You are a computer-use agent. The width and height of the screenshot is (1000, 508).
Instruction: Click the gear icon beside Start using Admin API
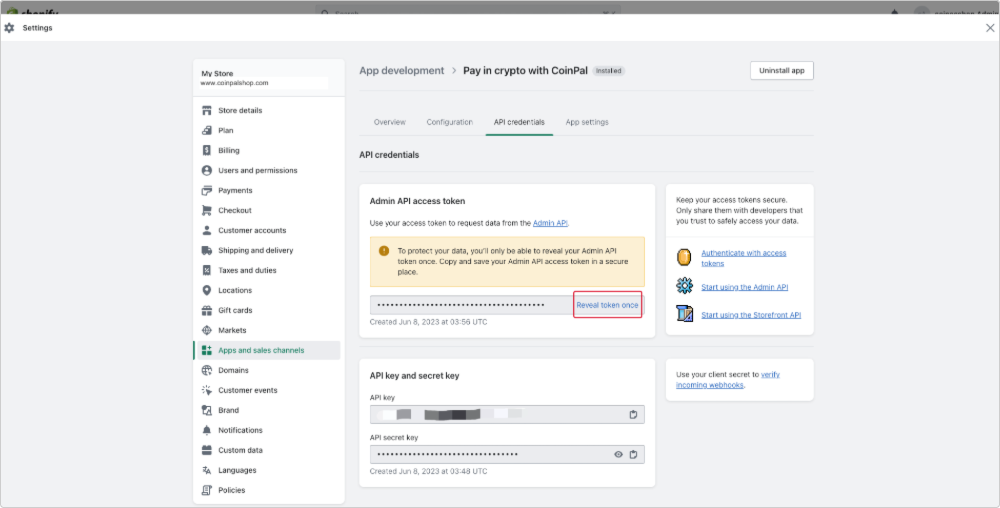pyautogui.click(x=684, y=286)
